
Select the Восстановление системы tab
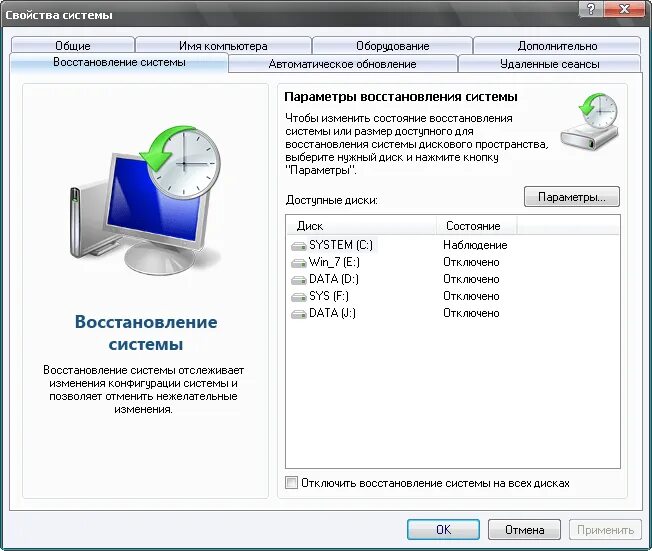[x=119, y=62]
